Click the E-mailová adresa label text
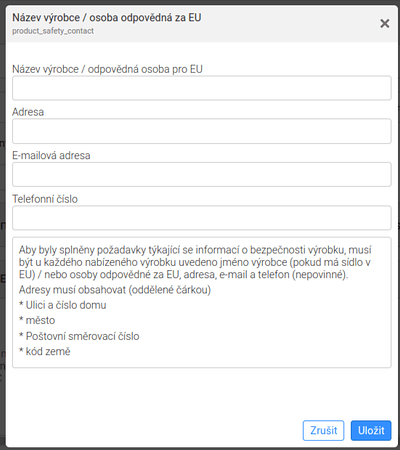This screenshot has width=400, height=450. click(x=51, y=155)
